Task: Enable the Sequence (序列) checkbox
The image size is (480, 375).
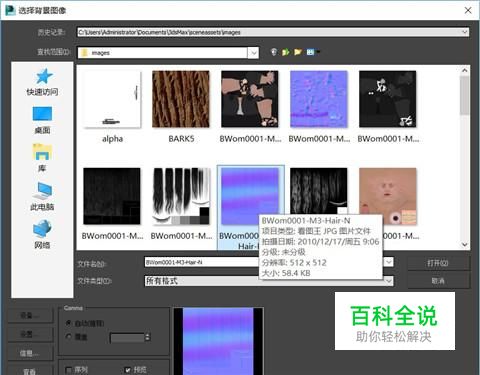Action: coord(69,370)
